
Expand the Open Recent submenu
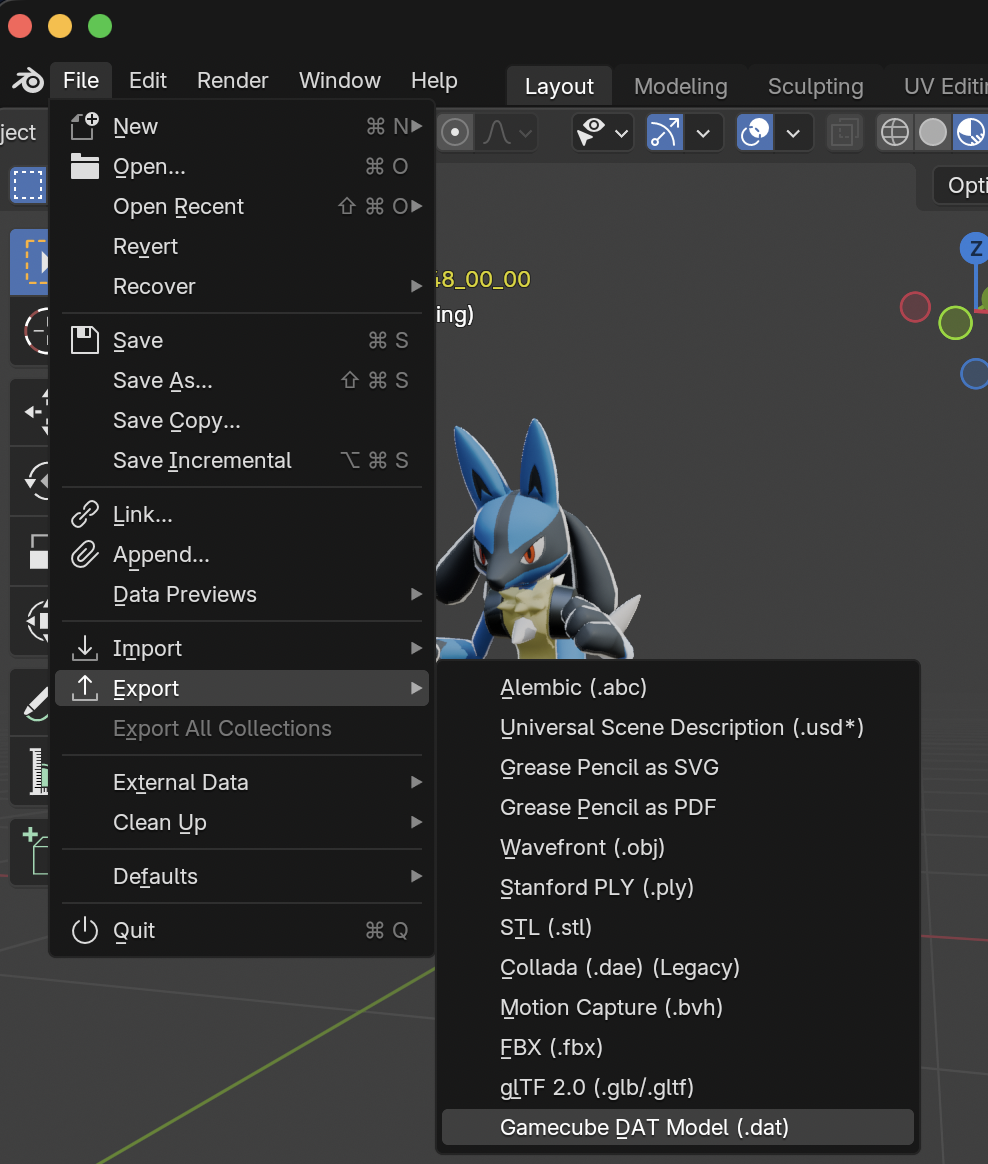coord(242,206)
